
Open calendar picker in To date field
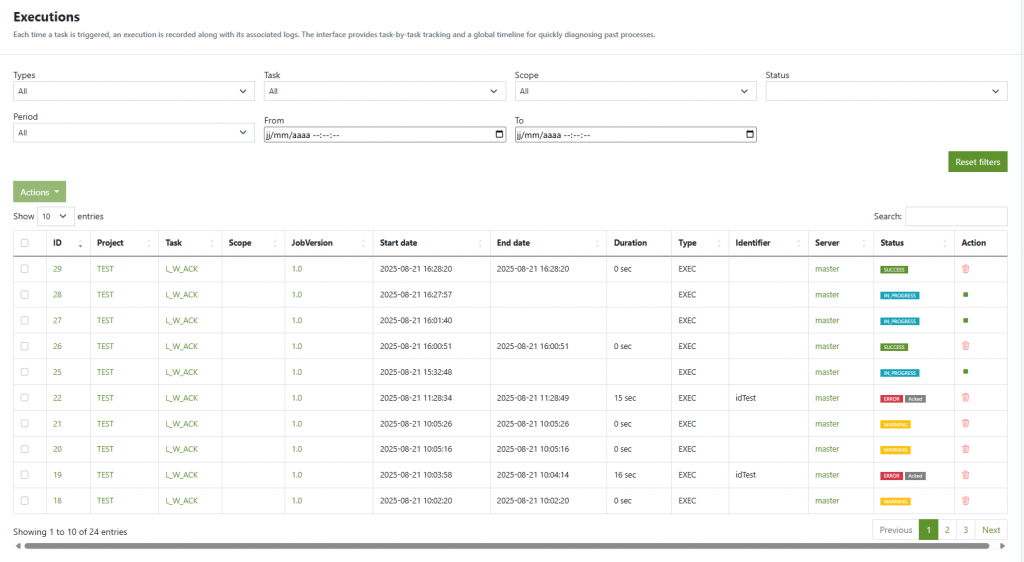750,134
